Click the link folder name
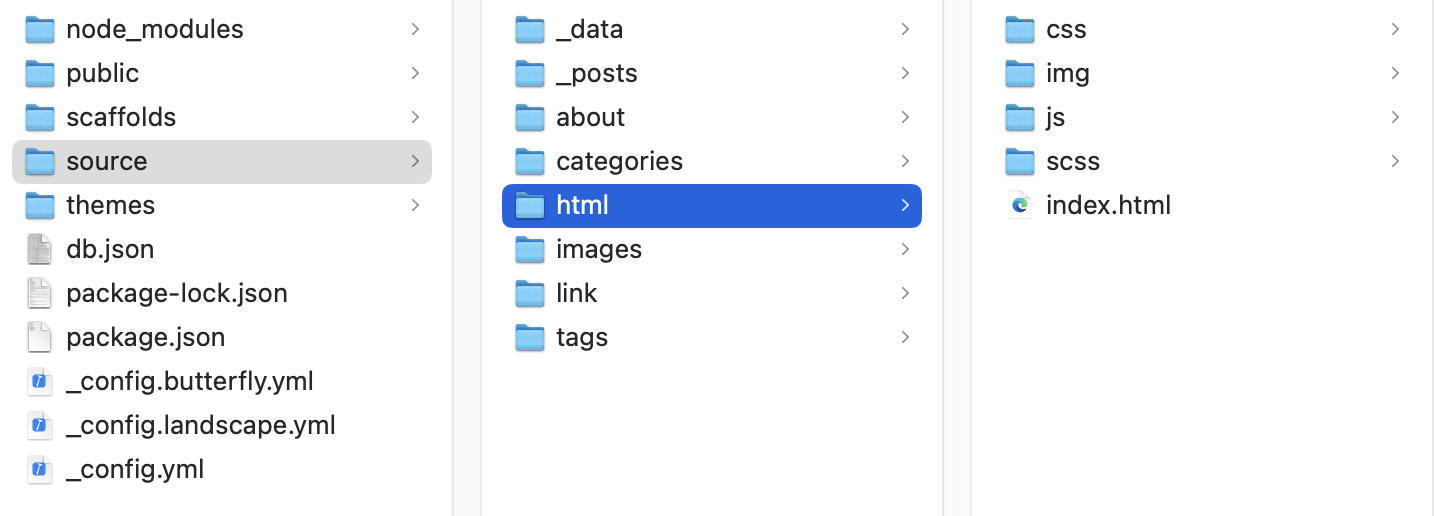 577,293
